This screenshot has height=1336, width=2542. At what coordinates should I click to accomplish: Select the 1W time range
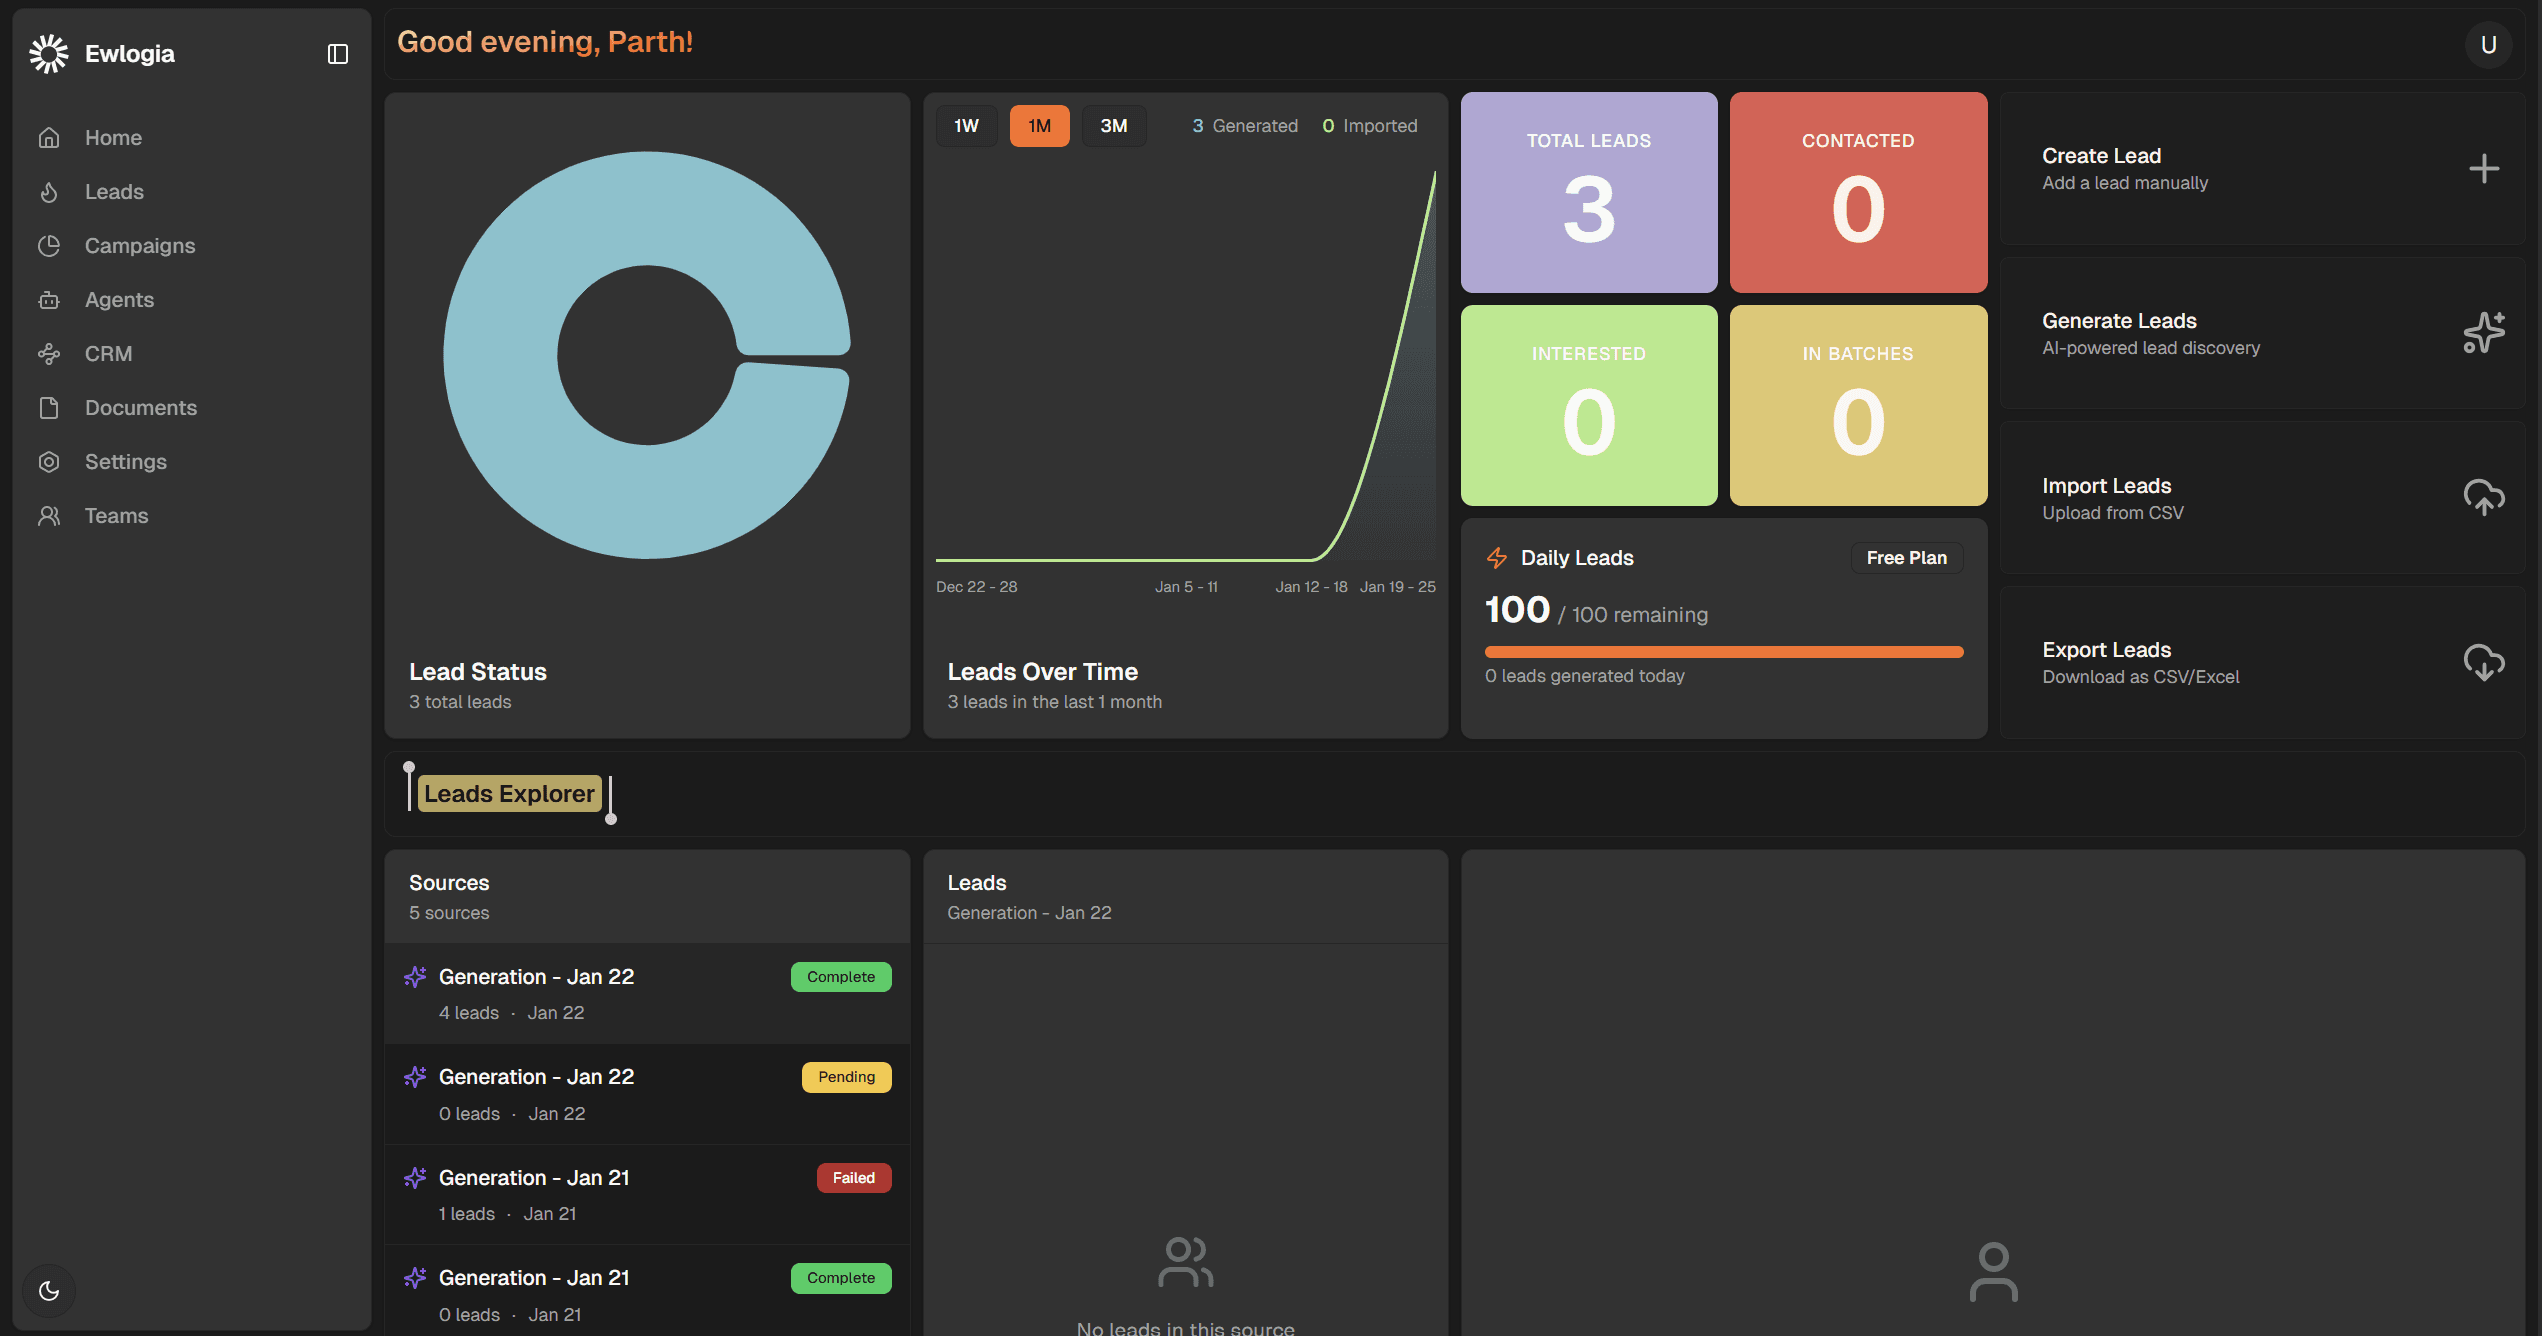click(x=966, y=126)
